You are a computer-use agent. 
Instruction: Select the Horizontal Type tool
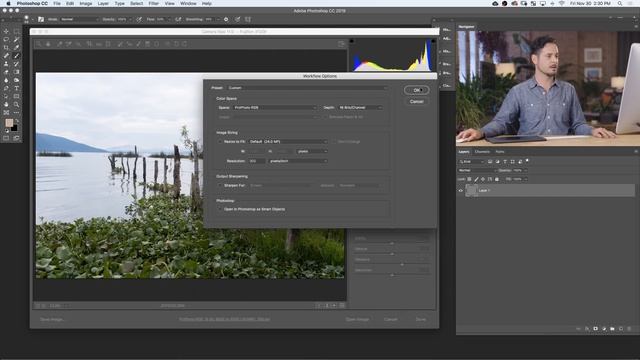click(16, 88)
